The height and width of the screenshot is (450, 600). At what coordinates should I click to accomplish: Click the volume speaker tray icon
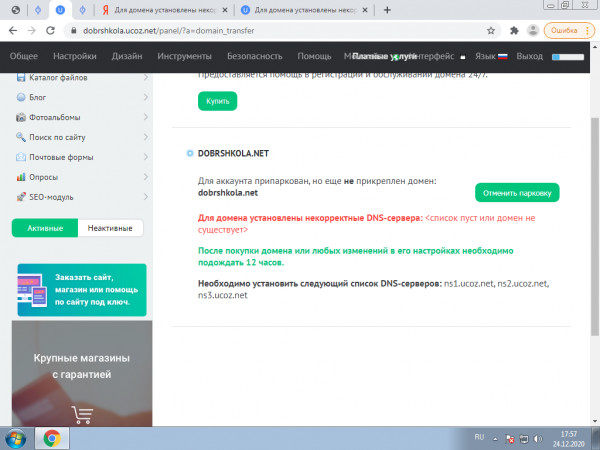pos(538,439)
